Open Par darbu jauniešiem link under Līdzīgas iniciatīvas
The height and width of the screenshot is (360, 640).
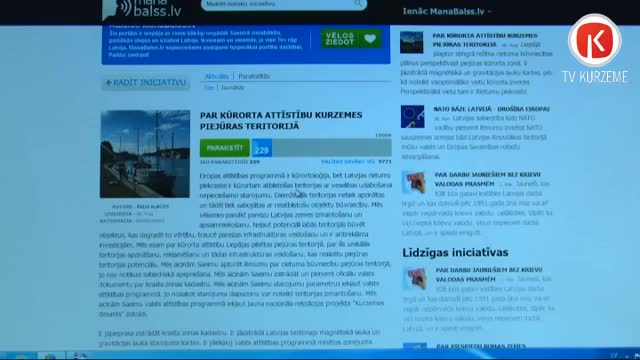tap(489, 275)
